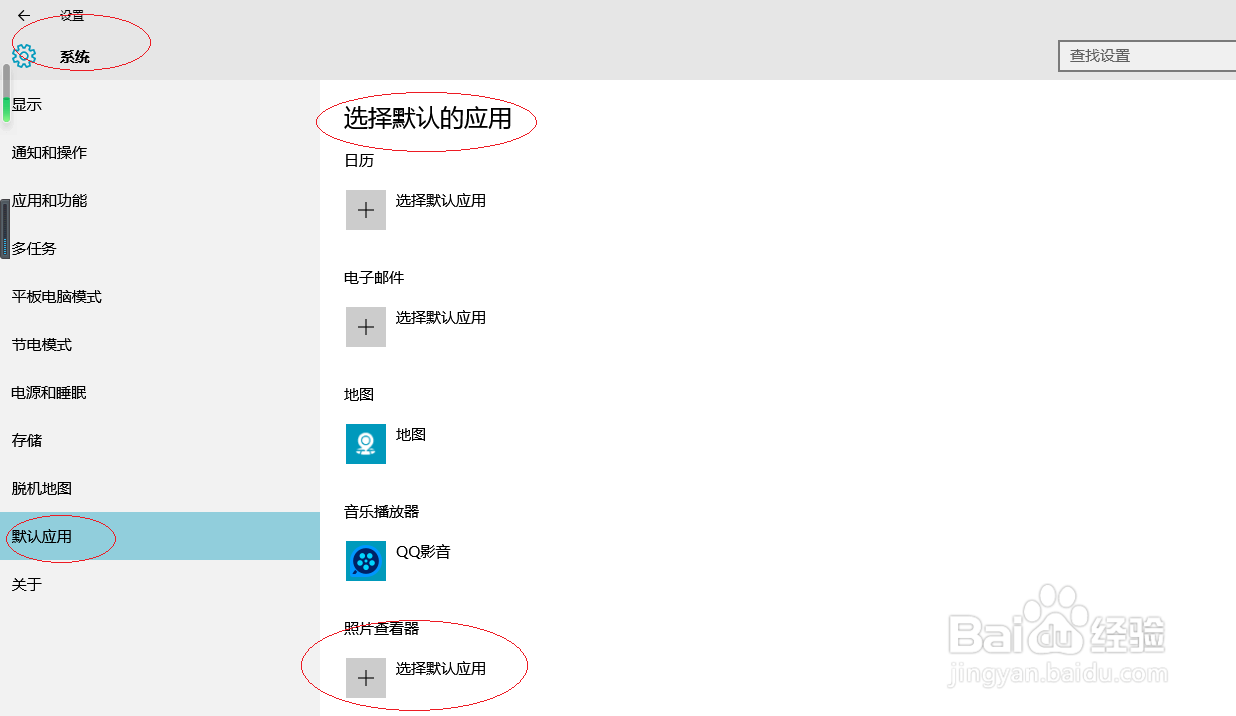Click the plus icon under 照片查看器

pyautogui.click(x=365, y=678)
